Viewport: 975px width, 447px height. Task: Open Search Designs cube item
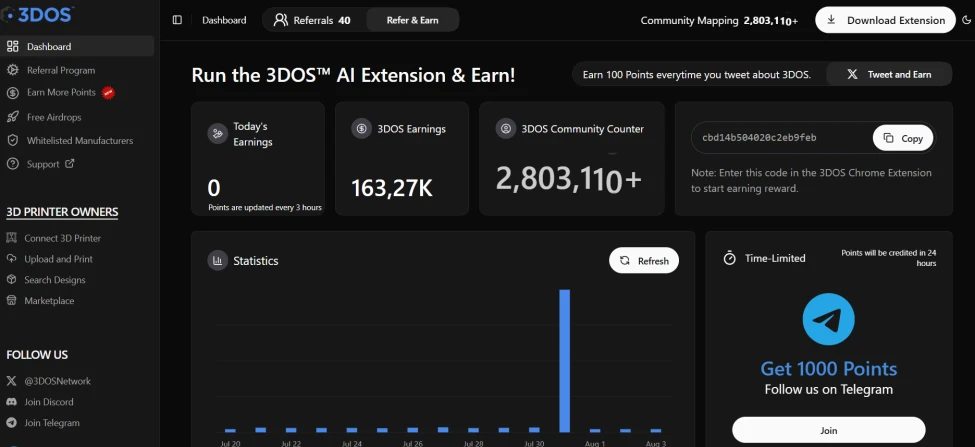[46, 280]
